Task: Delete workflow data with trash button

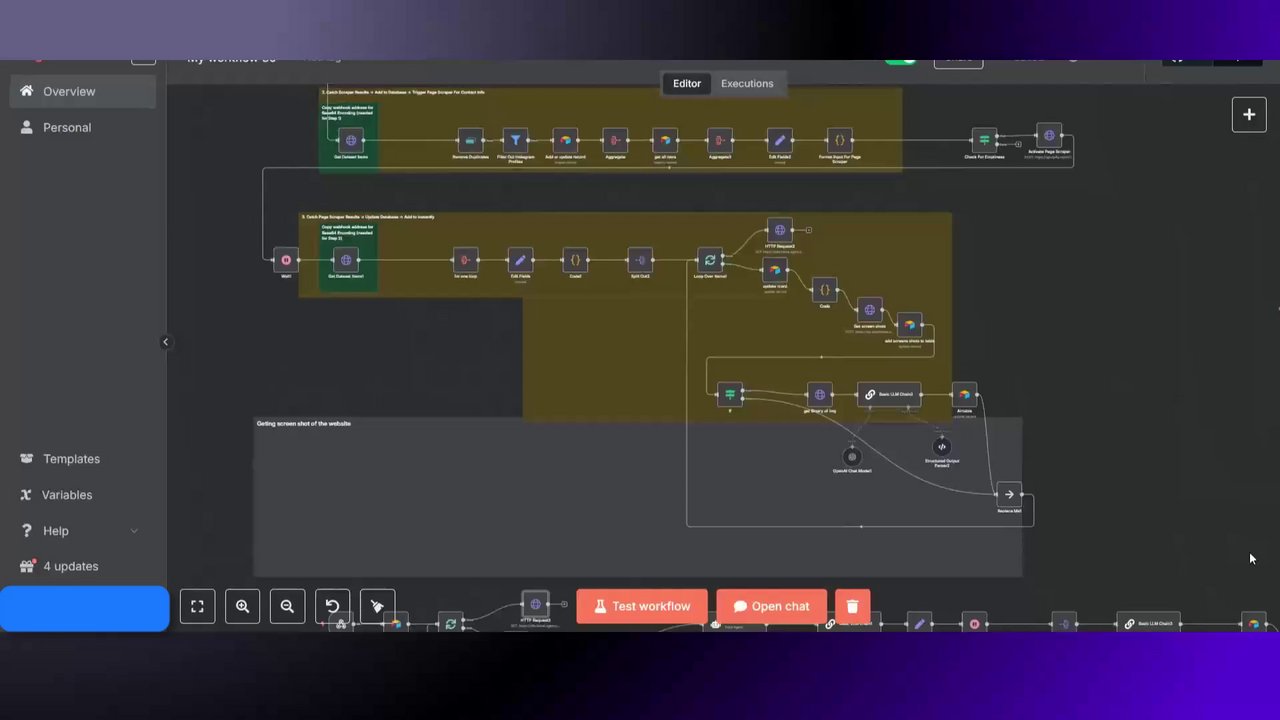Action: coord(852,606)
